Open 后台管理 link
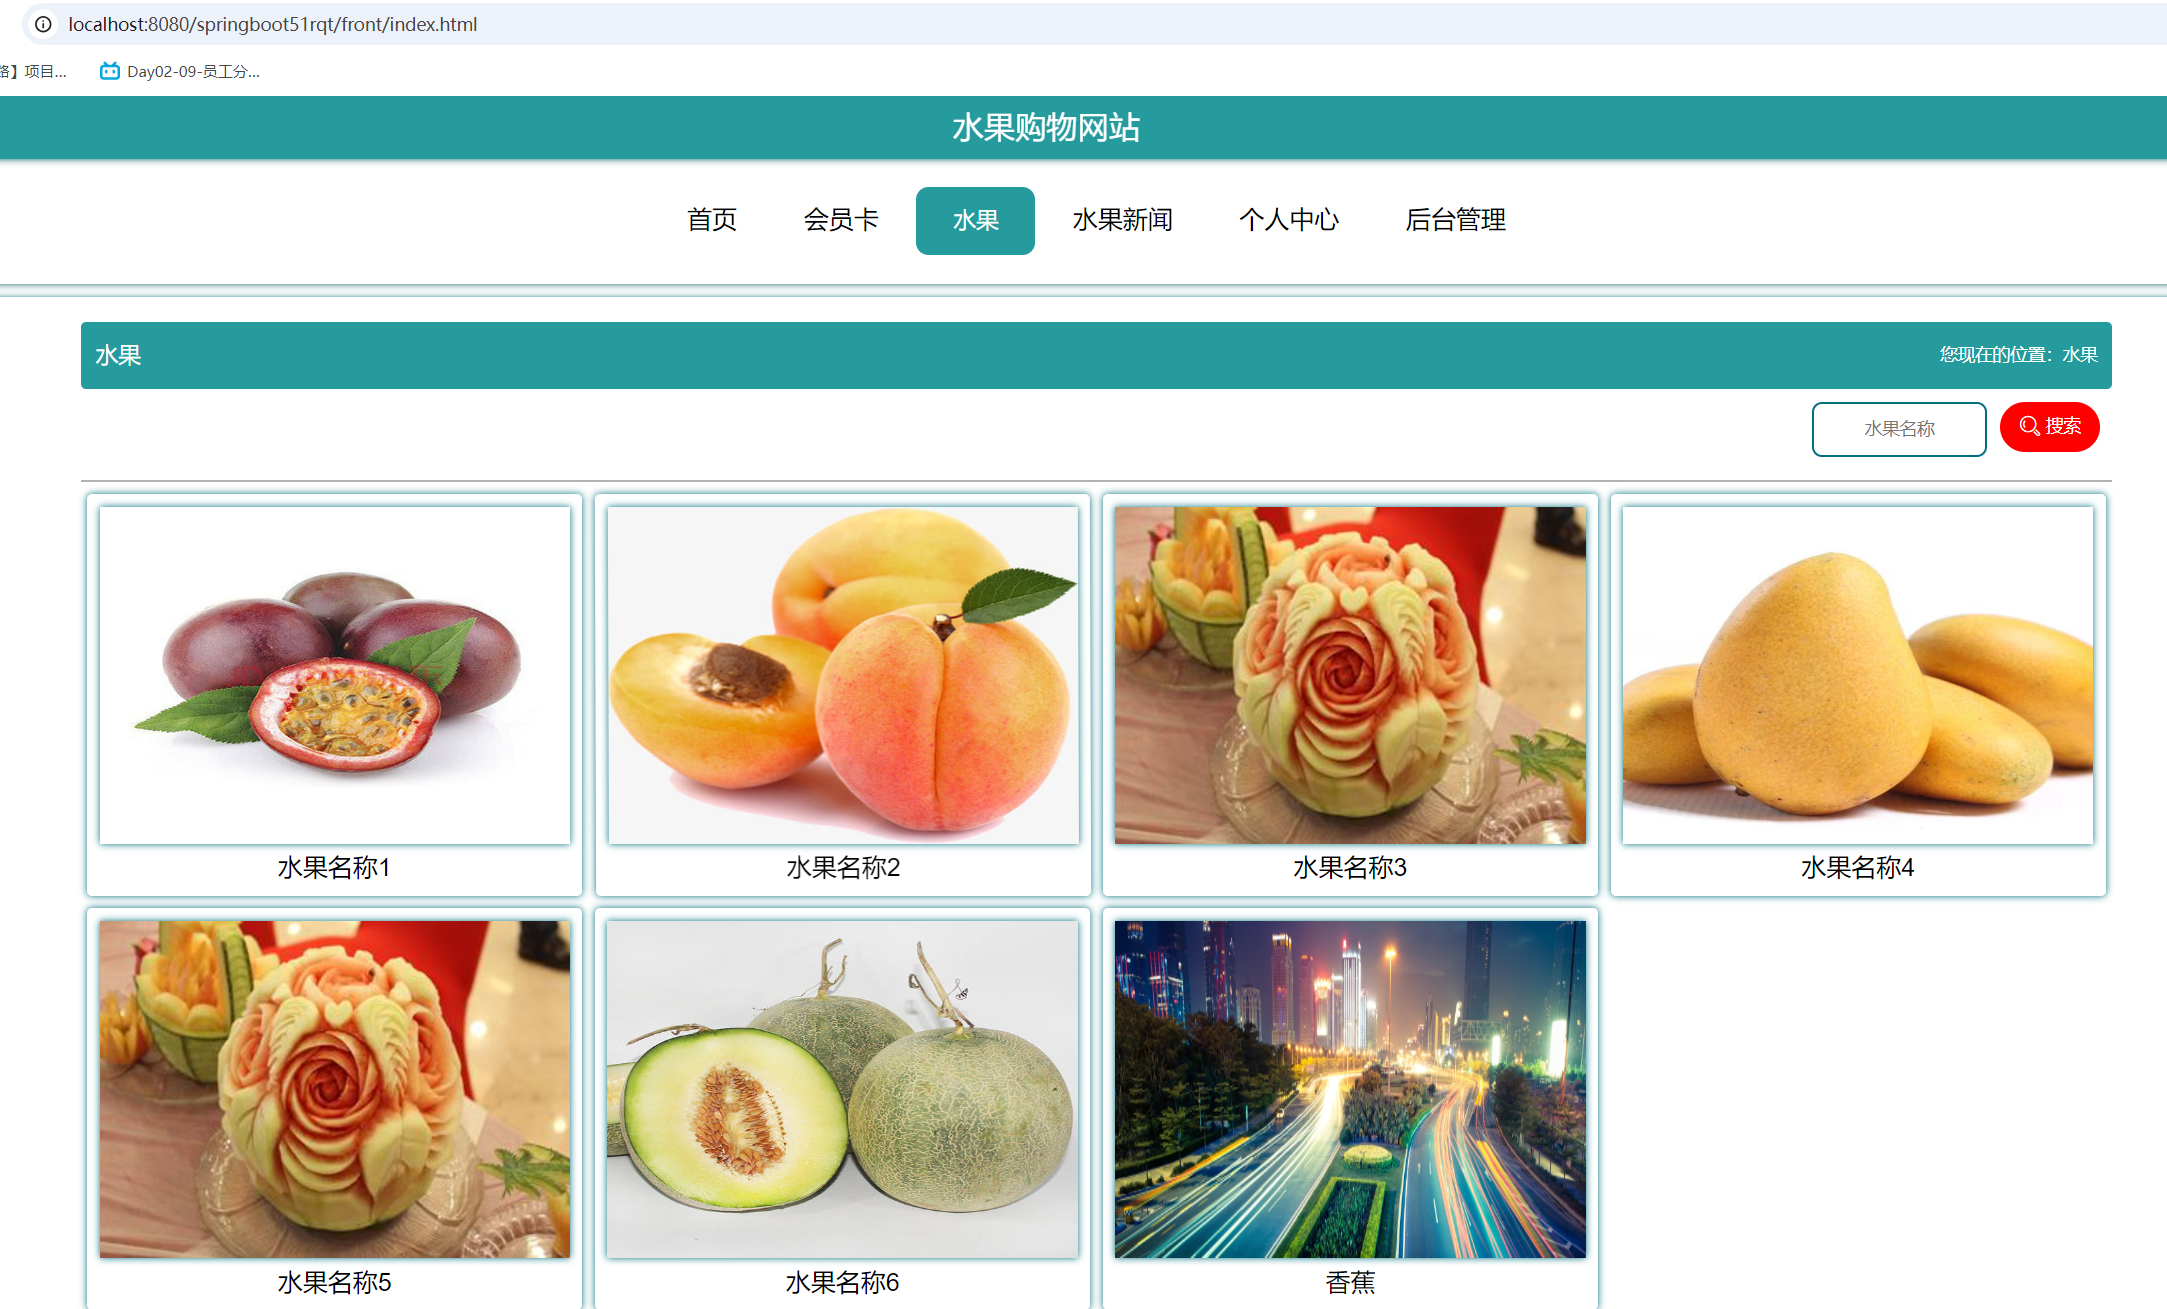This screenshot has height=1309, width=2167. [x=1455, y=220]
